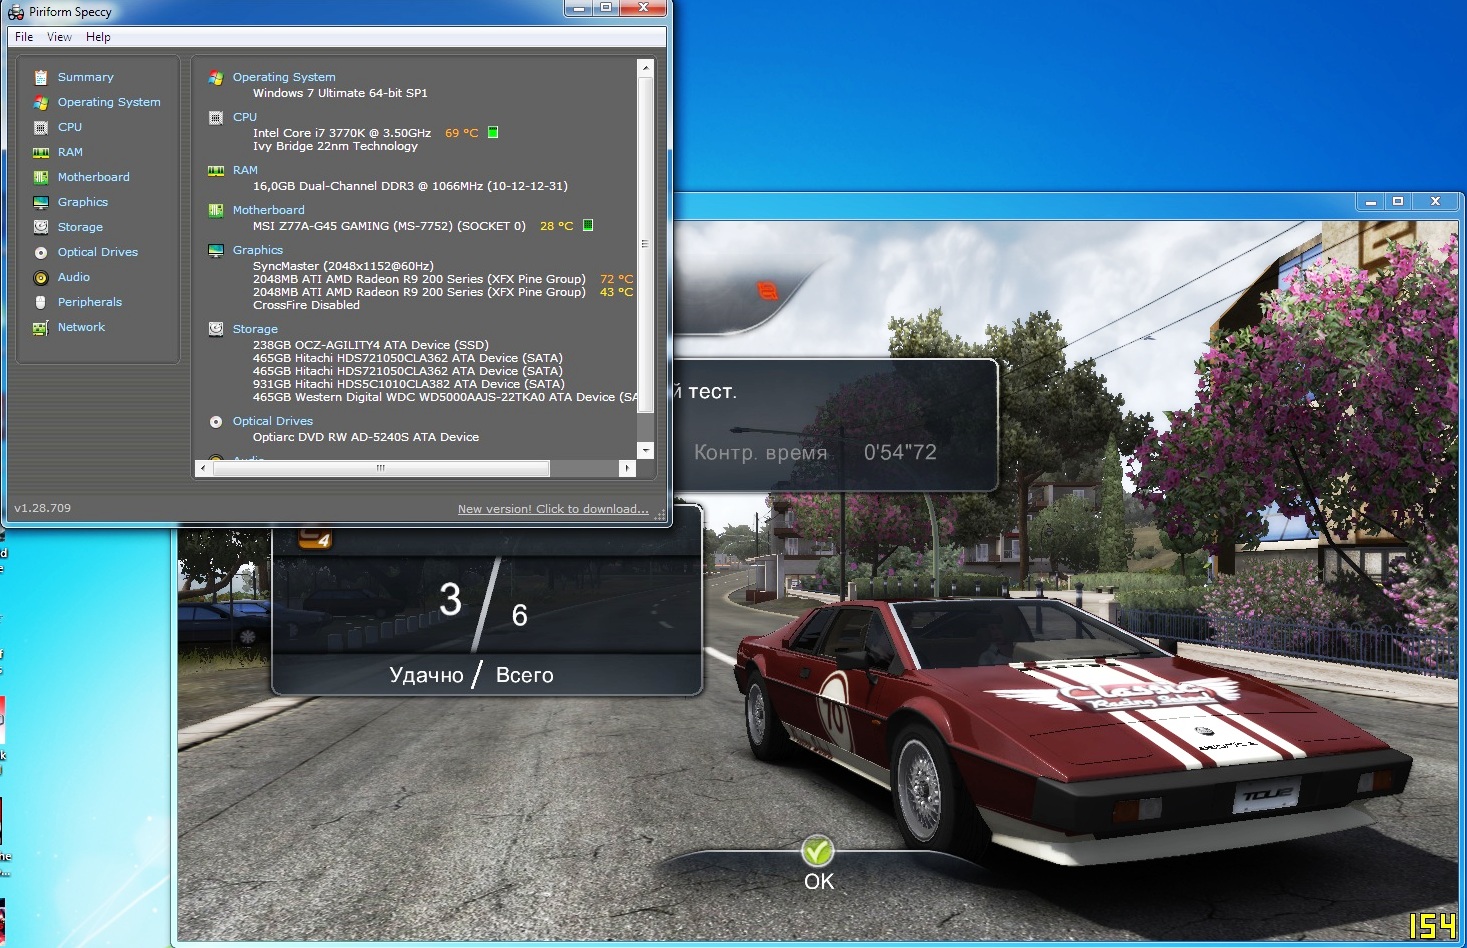Select the Optical Drives disc icon in sidebar
1467x948 pixels.
(x=41, y=252)
